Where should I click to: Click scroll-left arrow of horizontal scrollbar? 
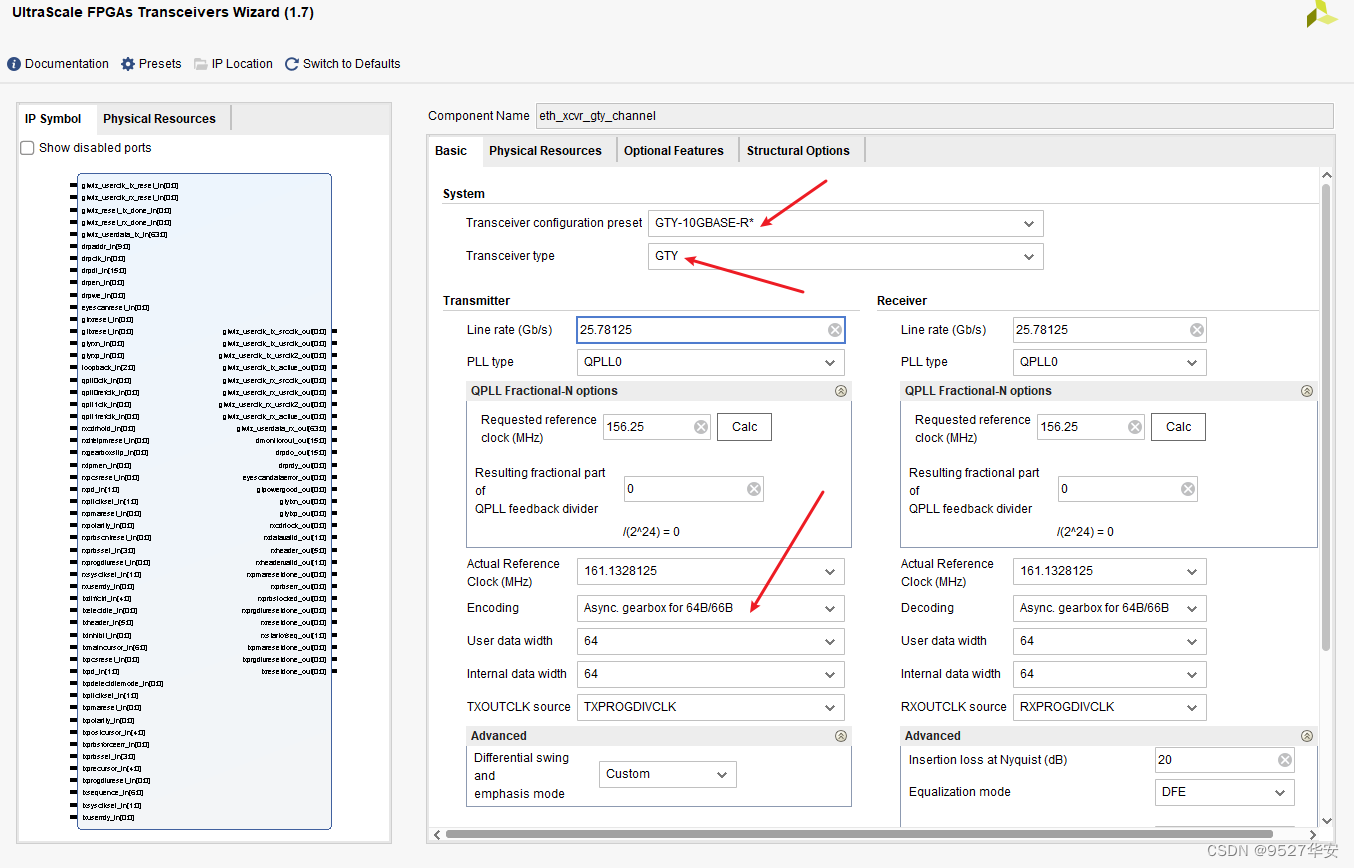(x=436, y=834)
